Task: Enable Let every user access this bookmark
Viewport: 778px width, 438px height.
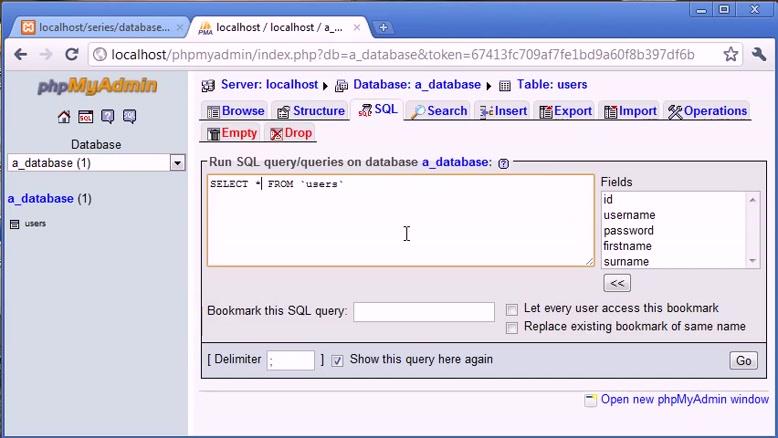Action: tap(512, 310)
